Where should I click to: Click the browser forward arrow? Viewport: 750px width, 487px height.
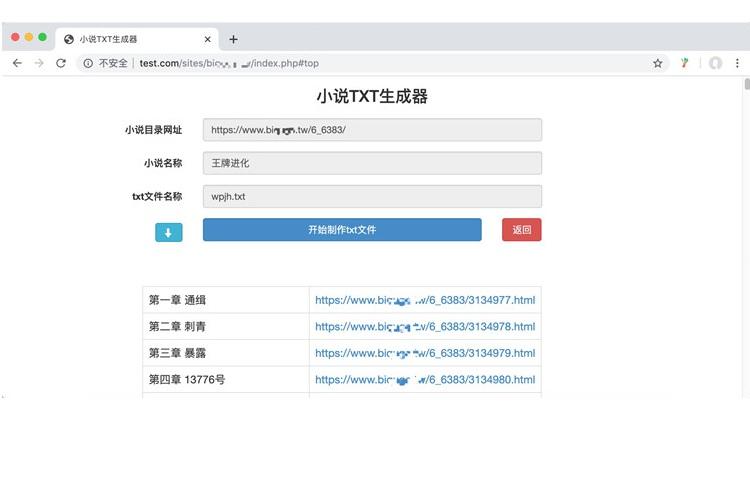tap(38, 63)
